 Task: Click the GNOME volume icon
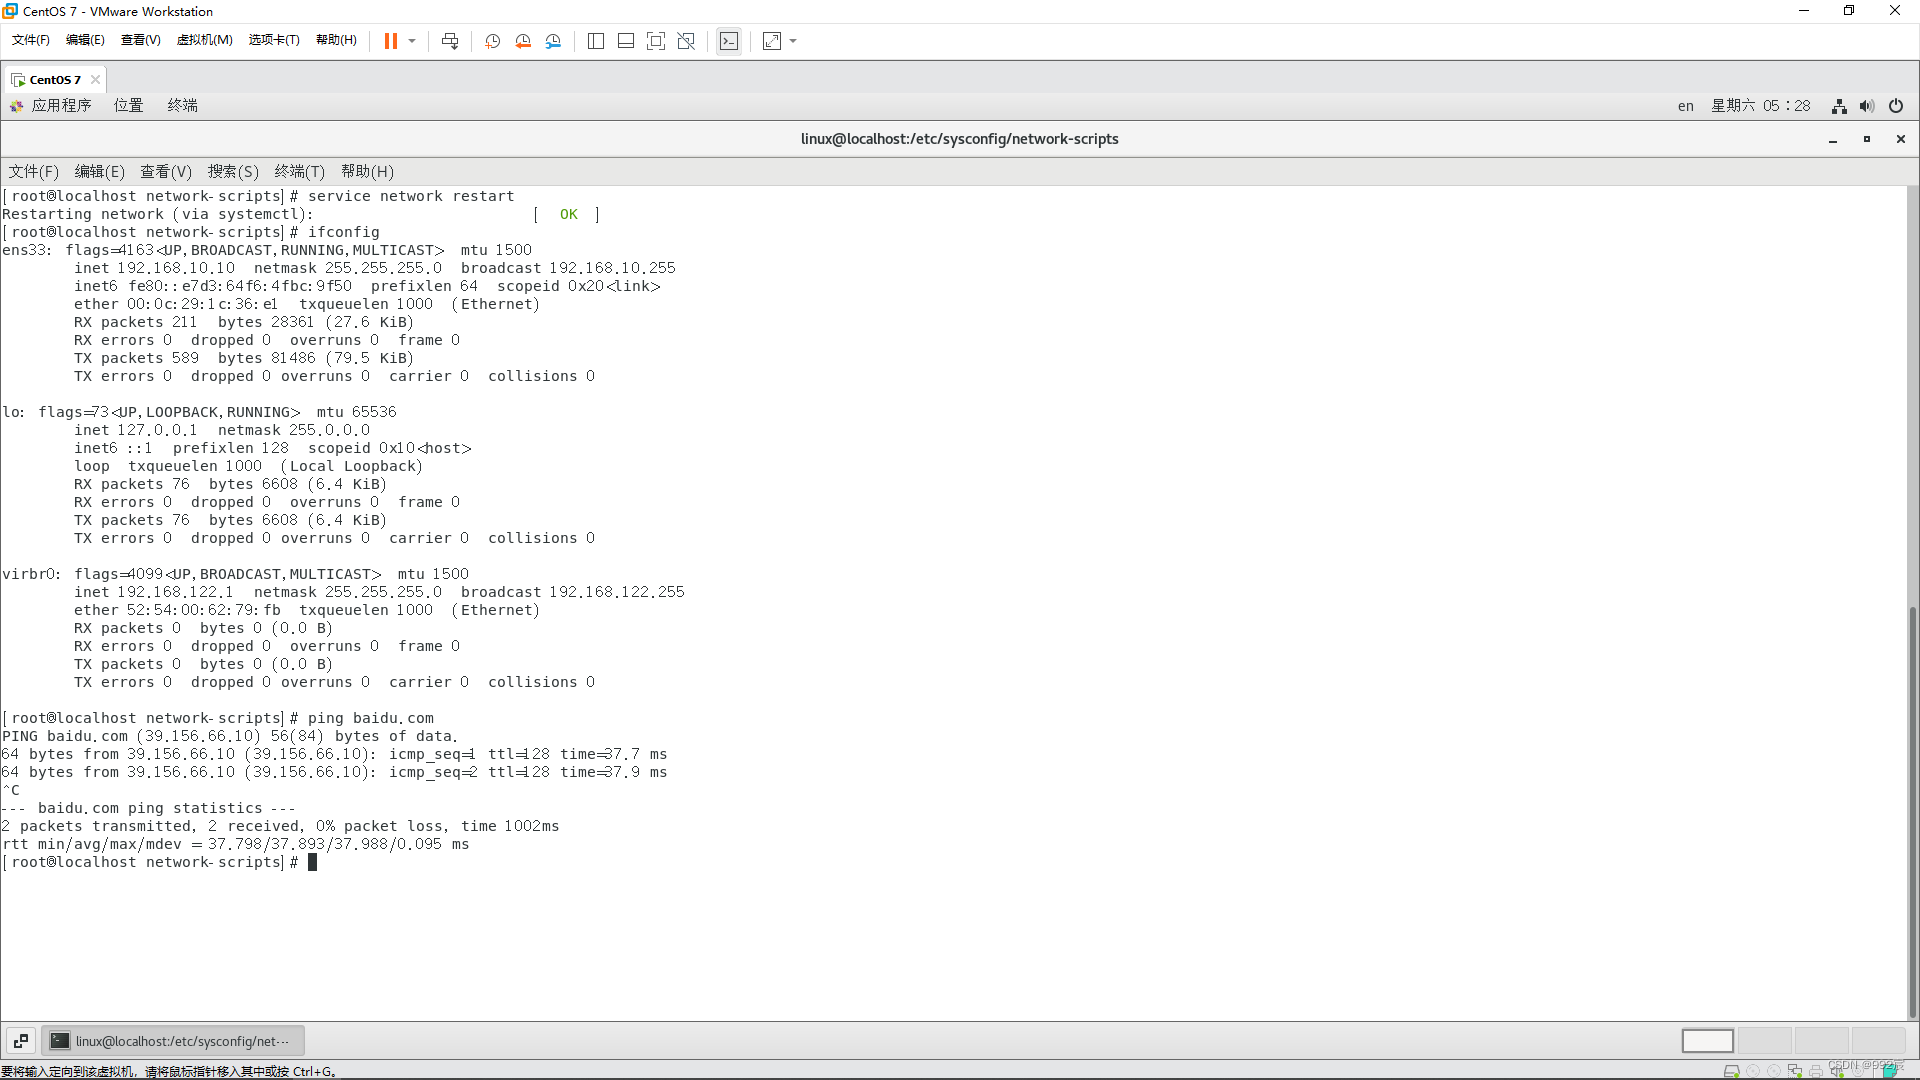coord(1867,106)
